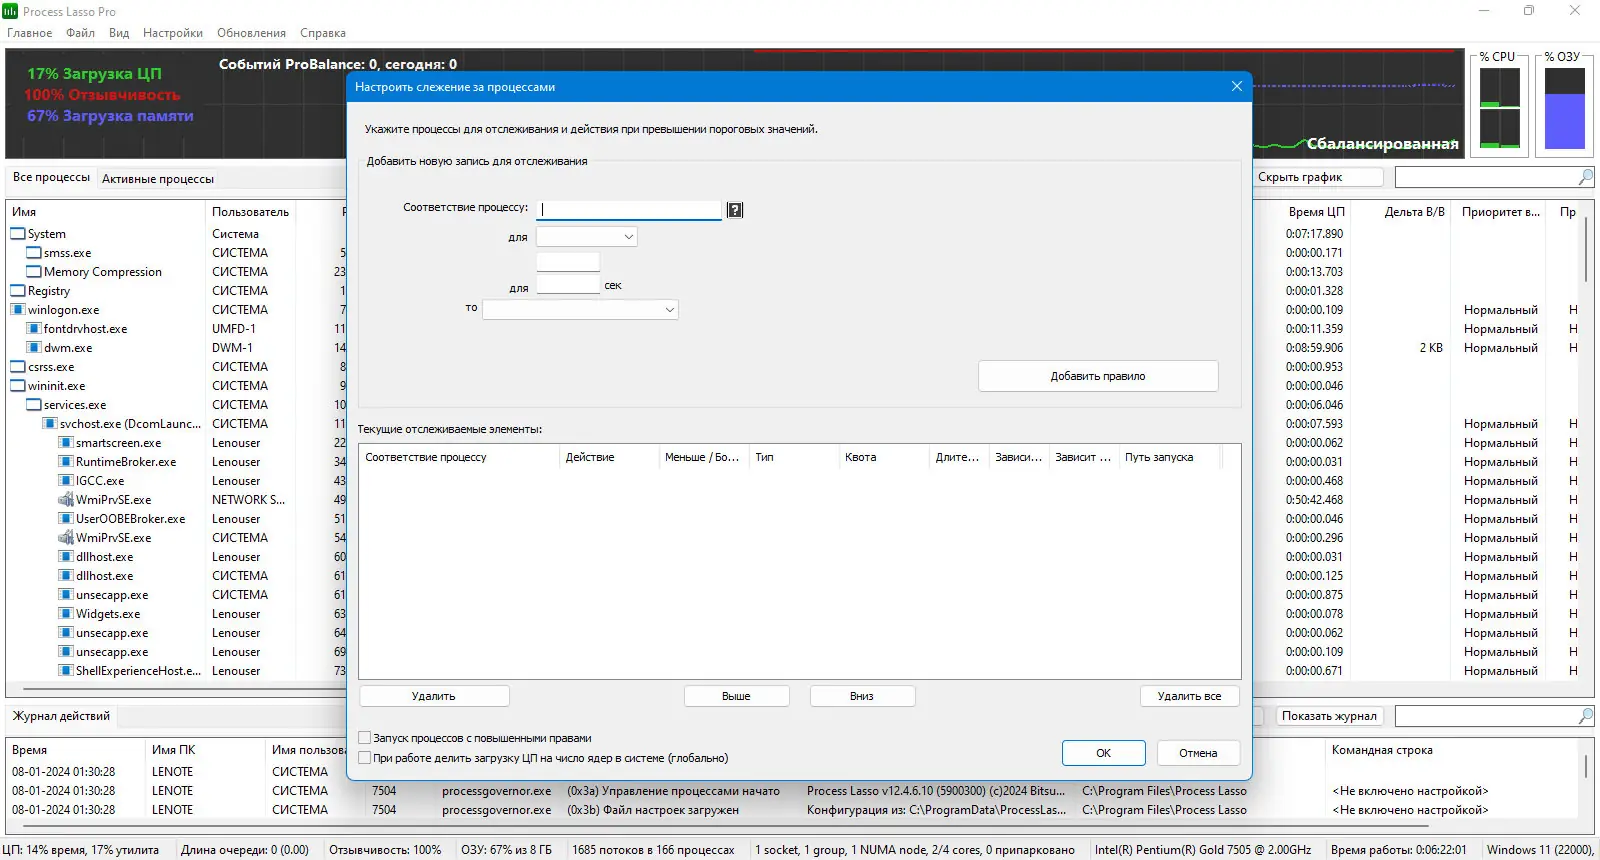Click the winlogon.exe process icon
This screenshot has width=1600, height=860.
(18, 310)
